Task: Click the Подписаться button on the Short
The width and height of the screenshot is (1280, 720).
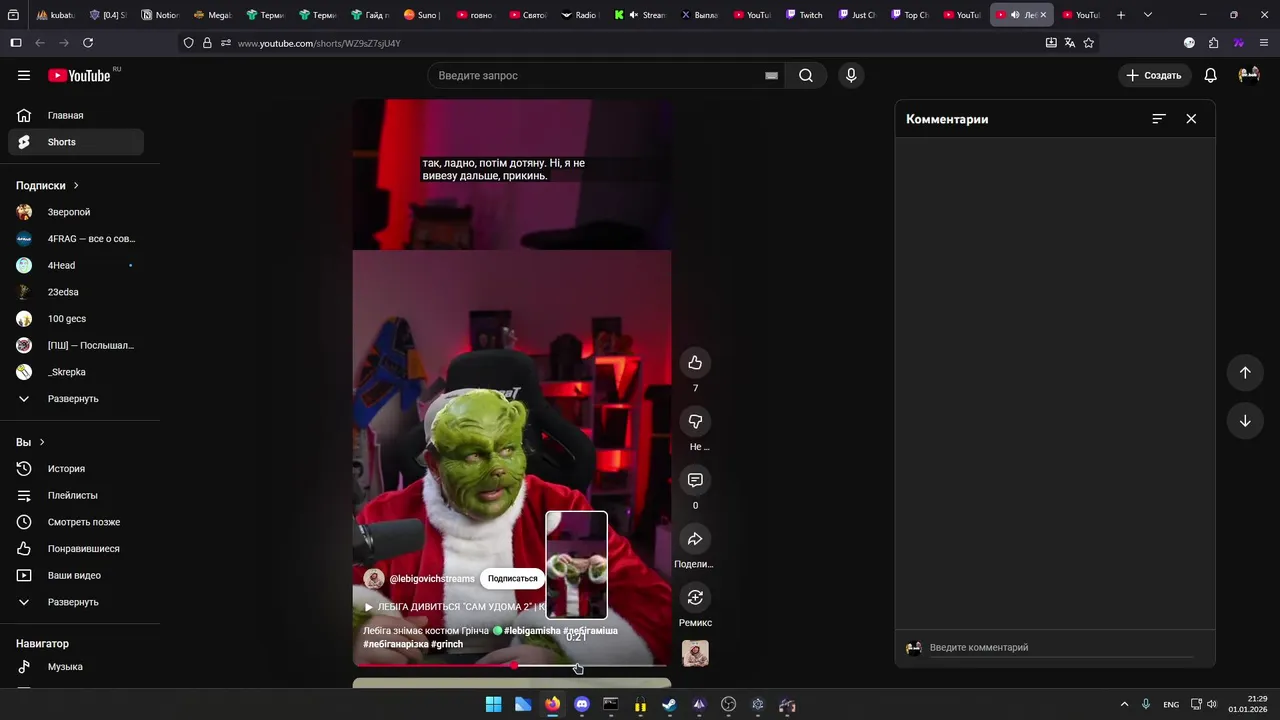Action: coord(512,578)
